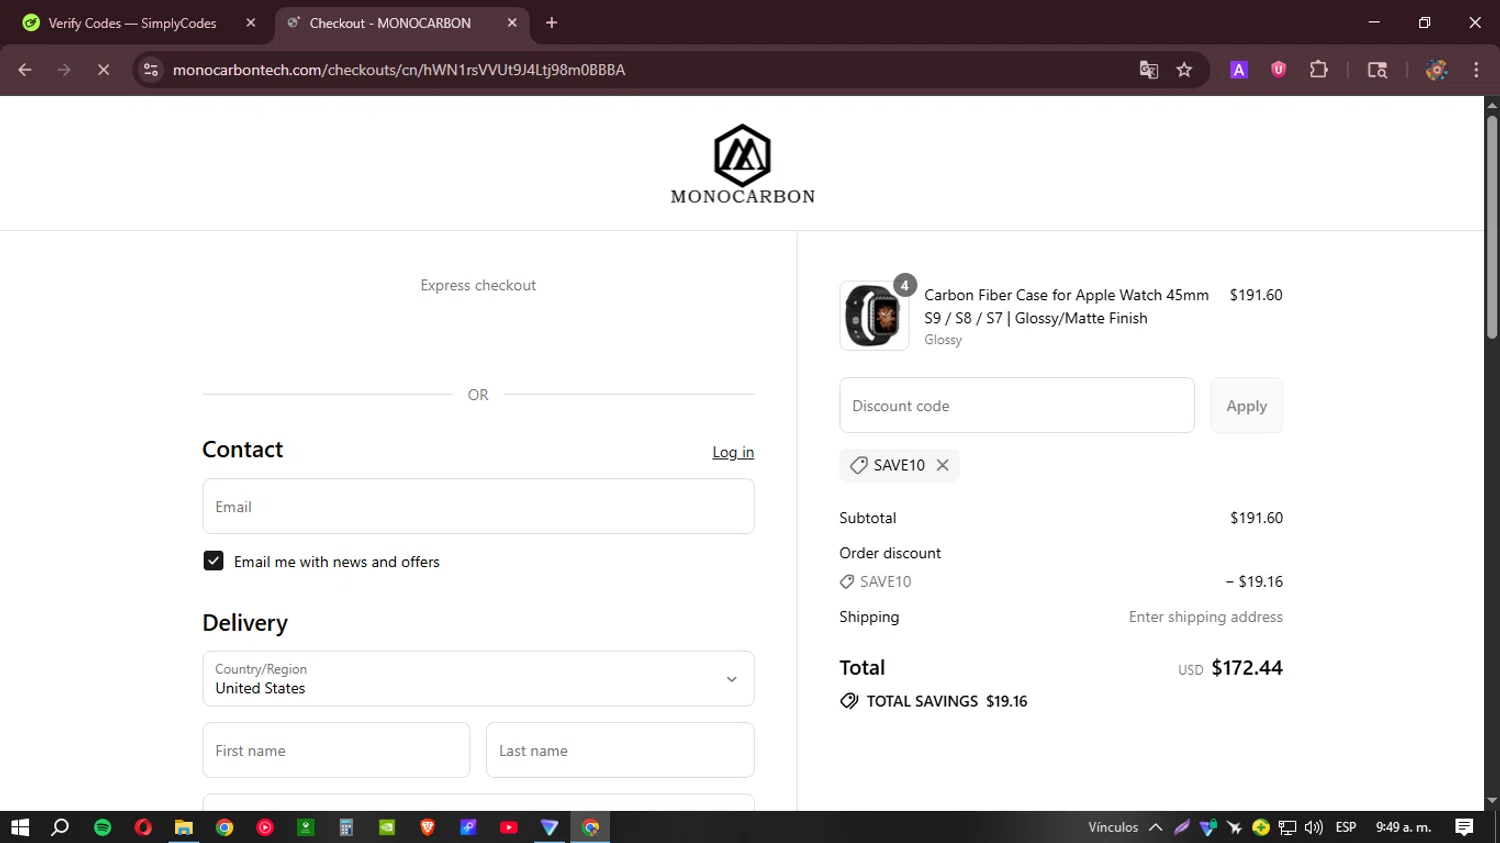Remove the SAVE10 discount tag

pos(942,465)
